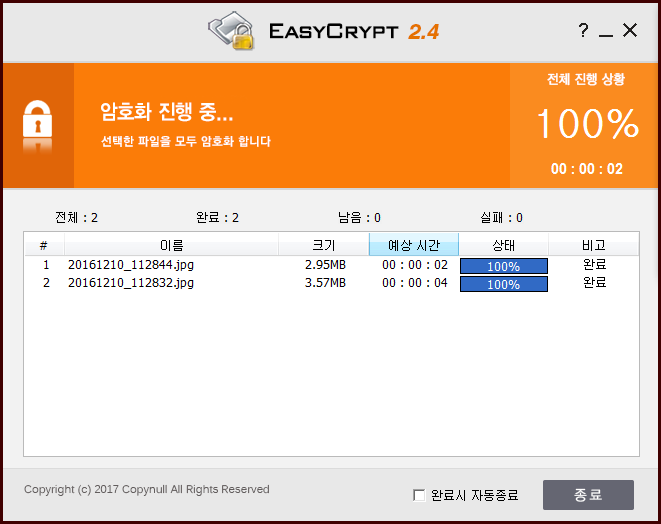This screenshot has height=524, width=661.
Task: Click the 3.57MB size cell
Action: [x=325, y=283]
